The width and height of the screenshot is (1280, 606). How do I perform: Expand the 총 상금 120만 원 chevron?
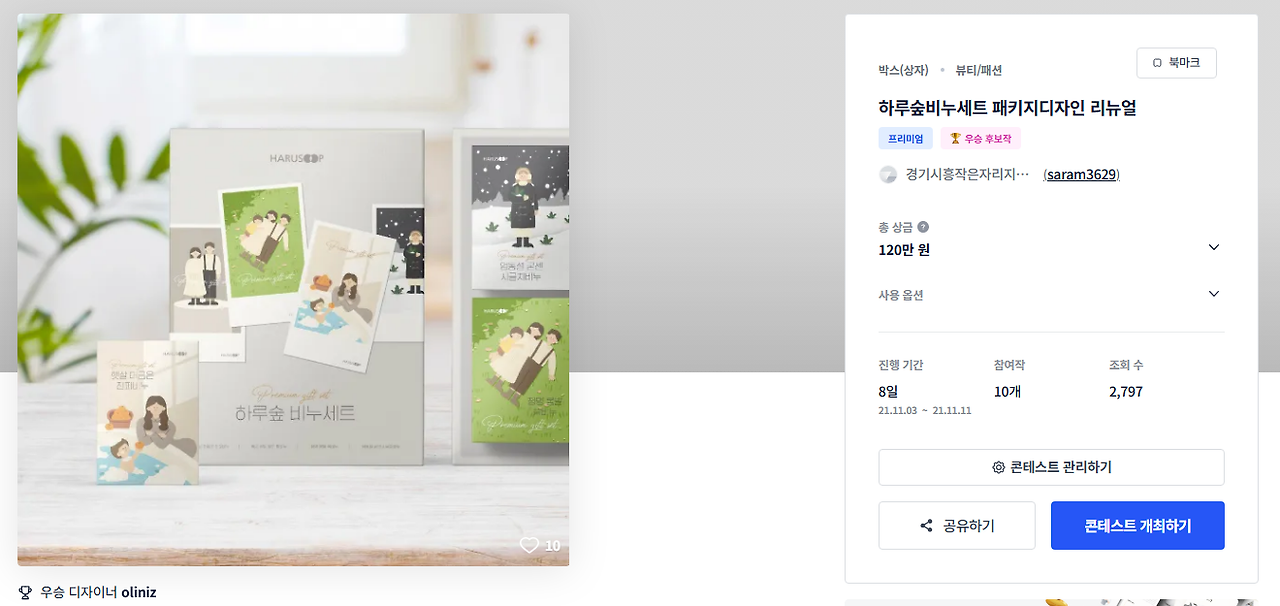[x=1214, y=247]
